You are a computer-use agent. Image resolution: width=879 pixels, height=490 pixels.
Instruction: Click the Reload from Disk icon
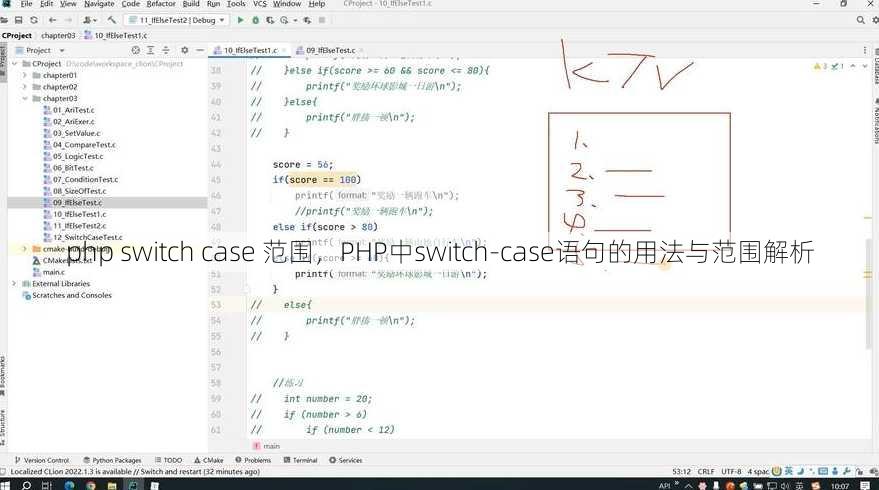(x=34, y=20)
